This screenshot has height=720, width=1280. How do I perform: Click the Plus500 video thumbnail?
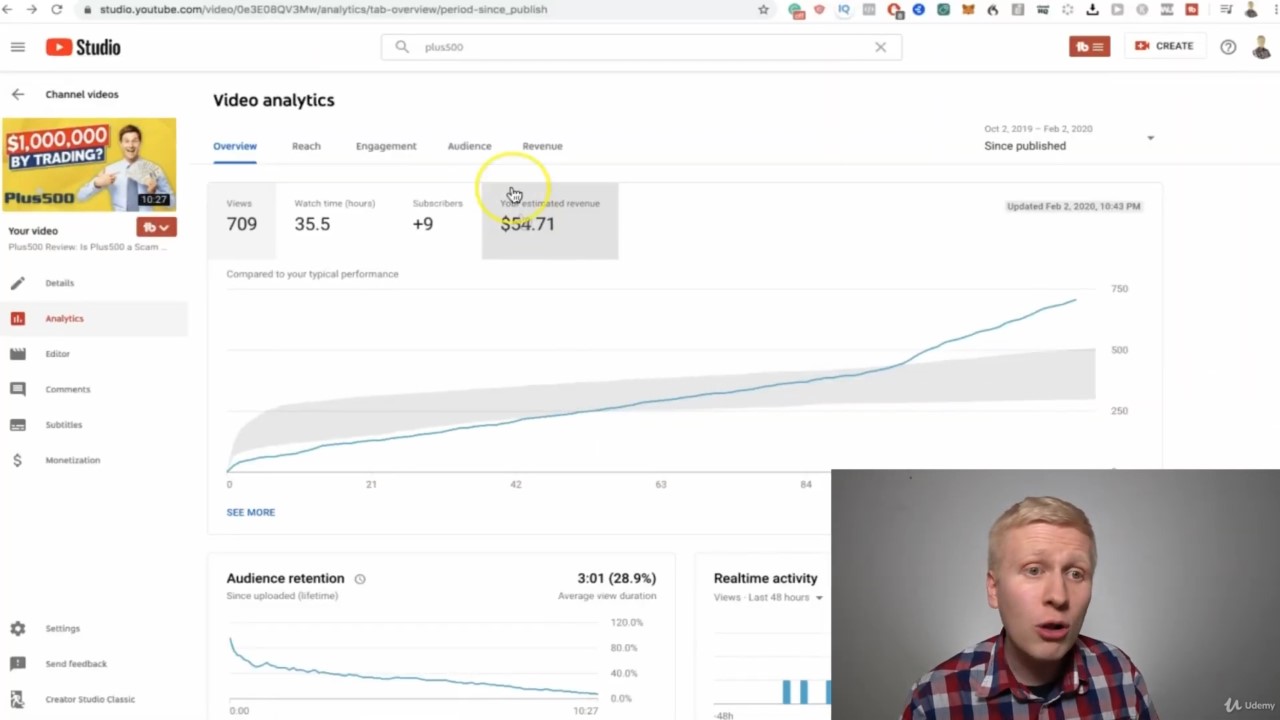click(x=89, y=165)
